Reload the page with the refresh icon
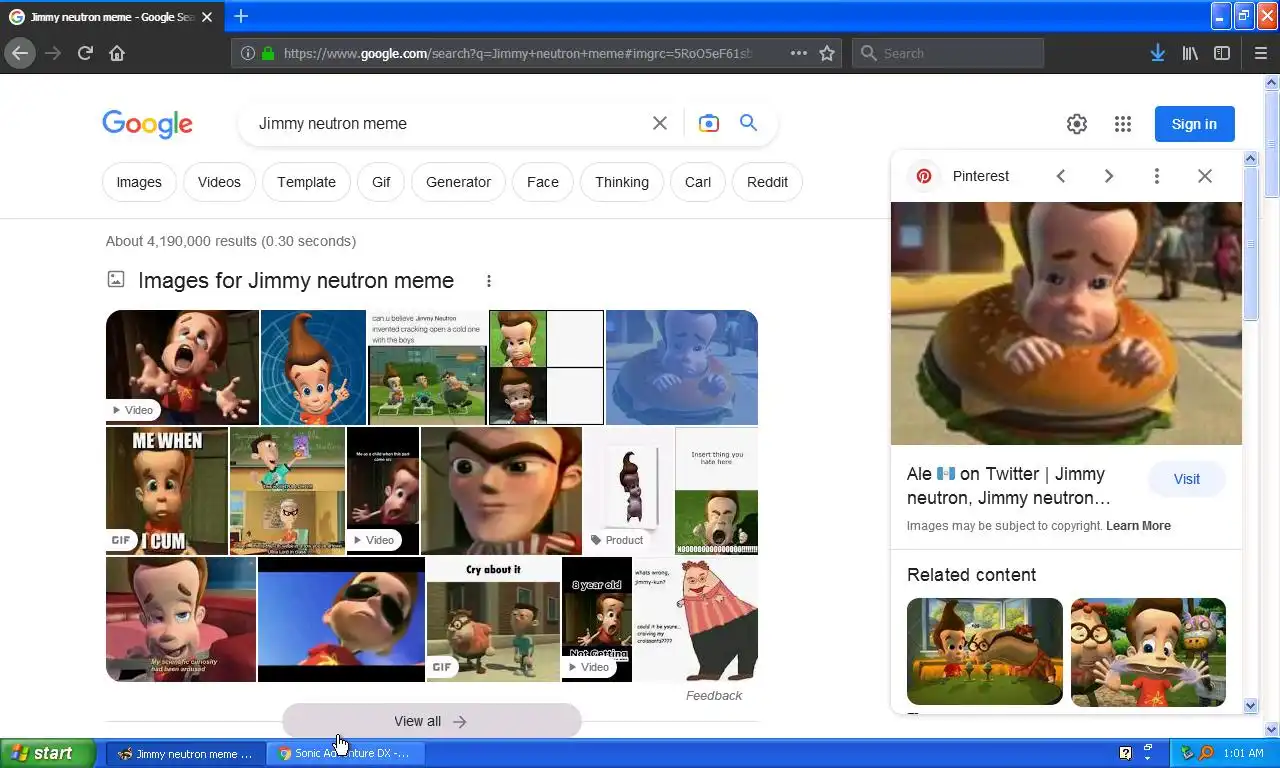1280x768 pixels. tap(85, 53)
